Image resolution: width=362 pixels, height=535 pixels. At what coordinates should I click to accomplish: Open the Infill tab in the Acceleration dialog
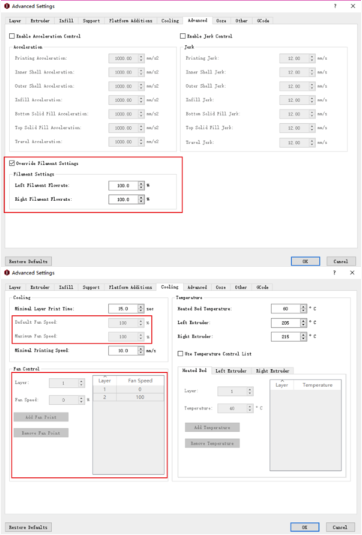[x=66, y=21]
